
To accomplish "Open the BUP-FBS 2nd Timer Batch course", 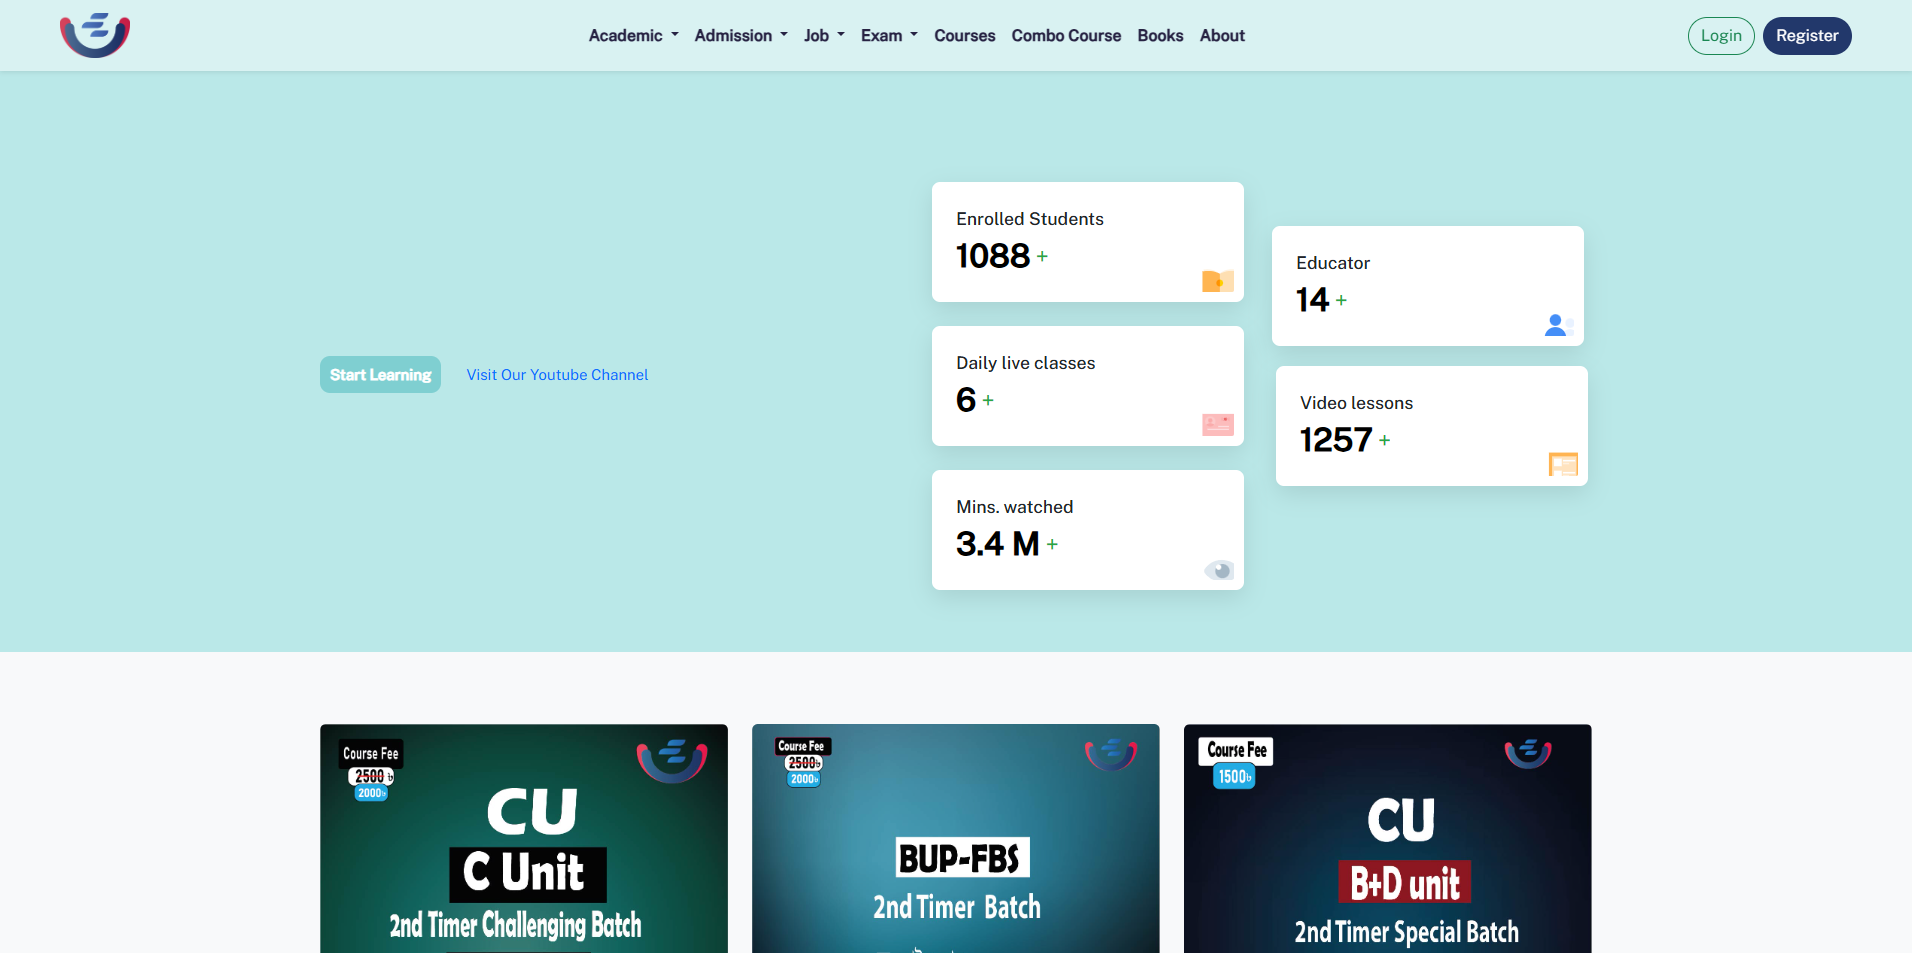I will pos(956,838).
